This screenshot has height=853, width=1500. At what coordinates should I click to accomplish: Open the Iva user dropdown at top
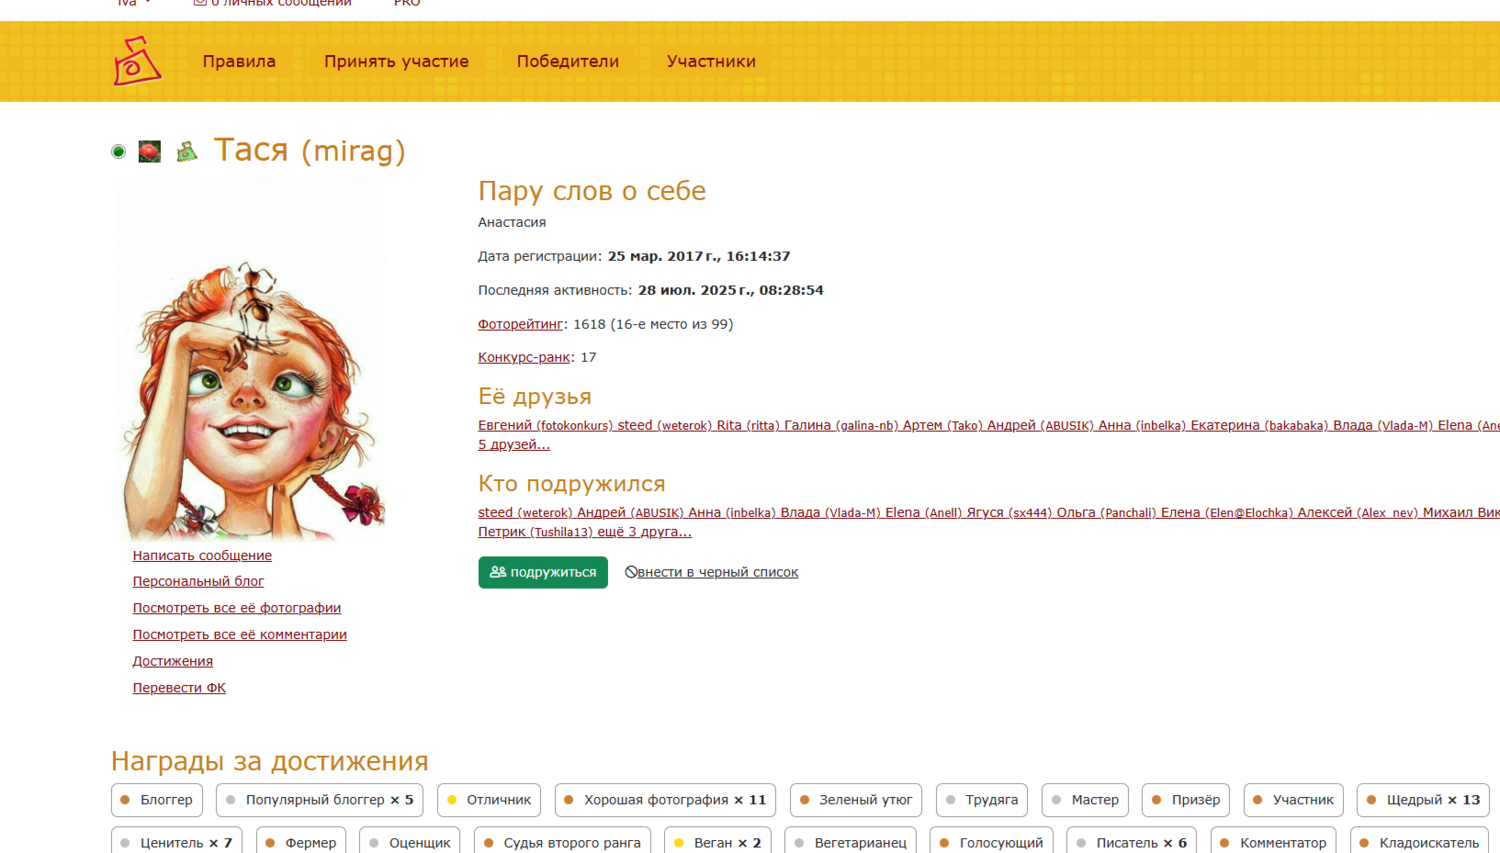[134, 3]
